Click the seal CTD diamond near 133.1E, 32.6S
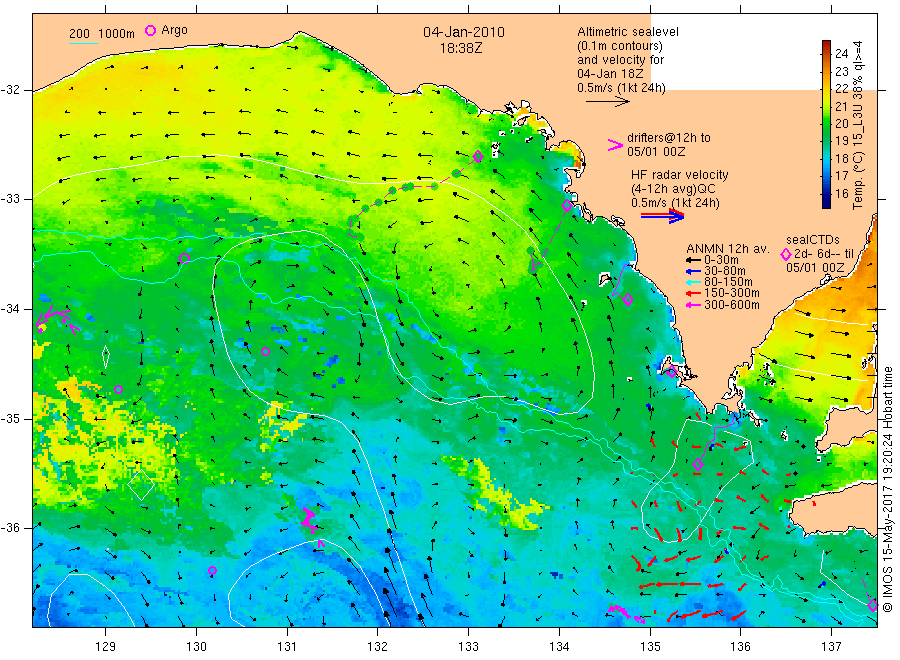Screen dimensions: 900x660 [x=478, y=156]
